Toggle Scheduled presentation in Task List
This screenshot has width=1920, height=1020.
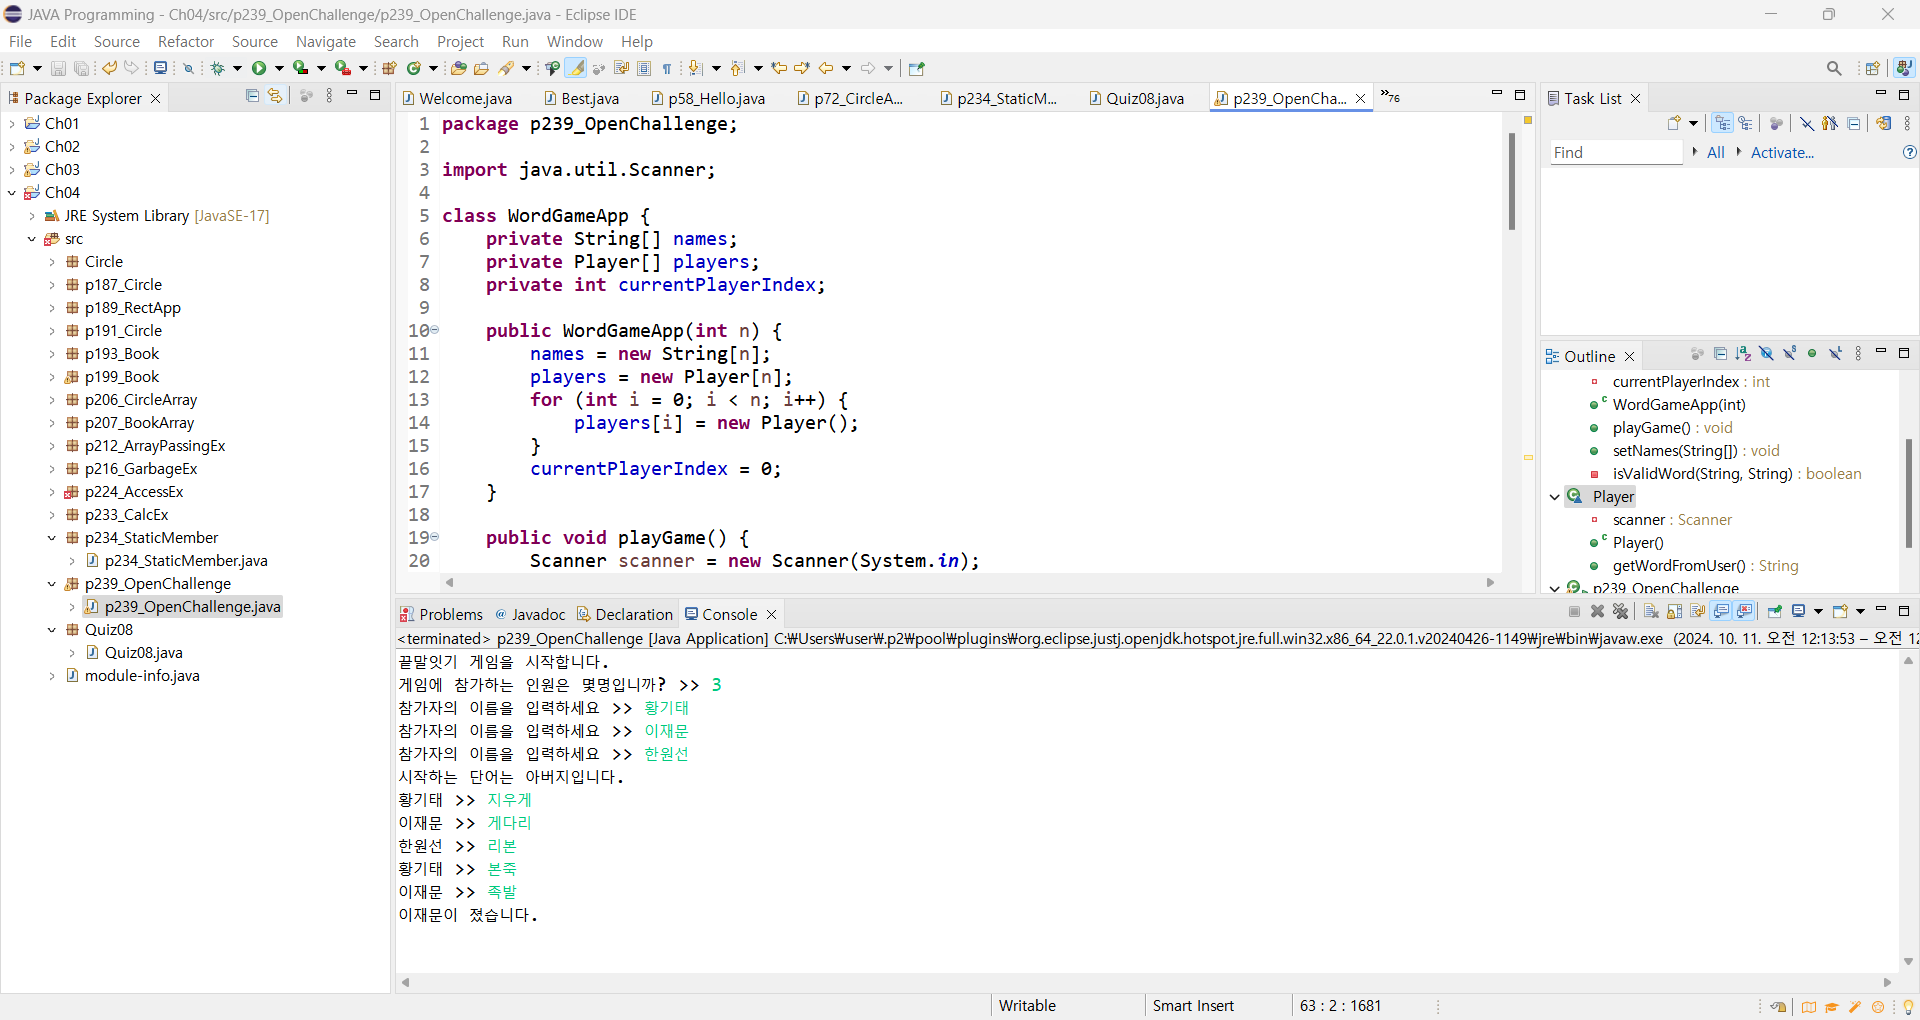1745,123
